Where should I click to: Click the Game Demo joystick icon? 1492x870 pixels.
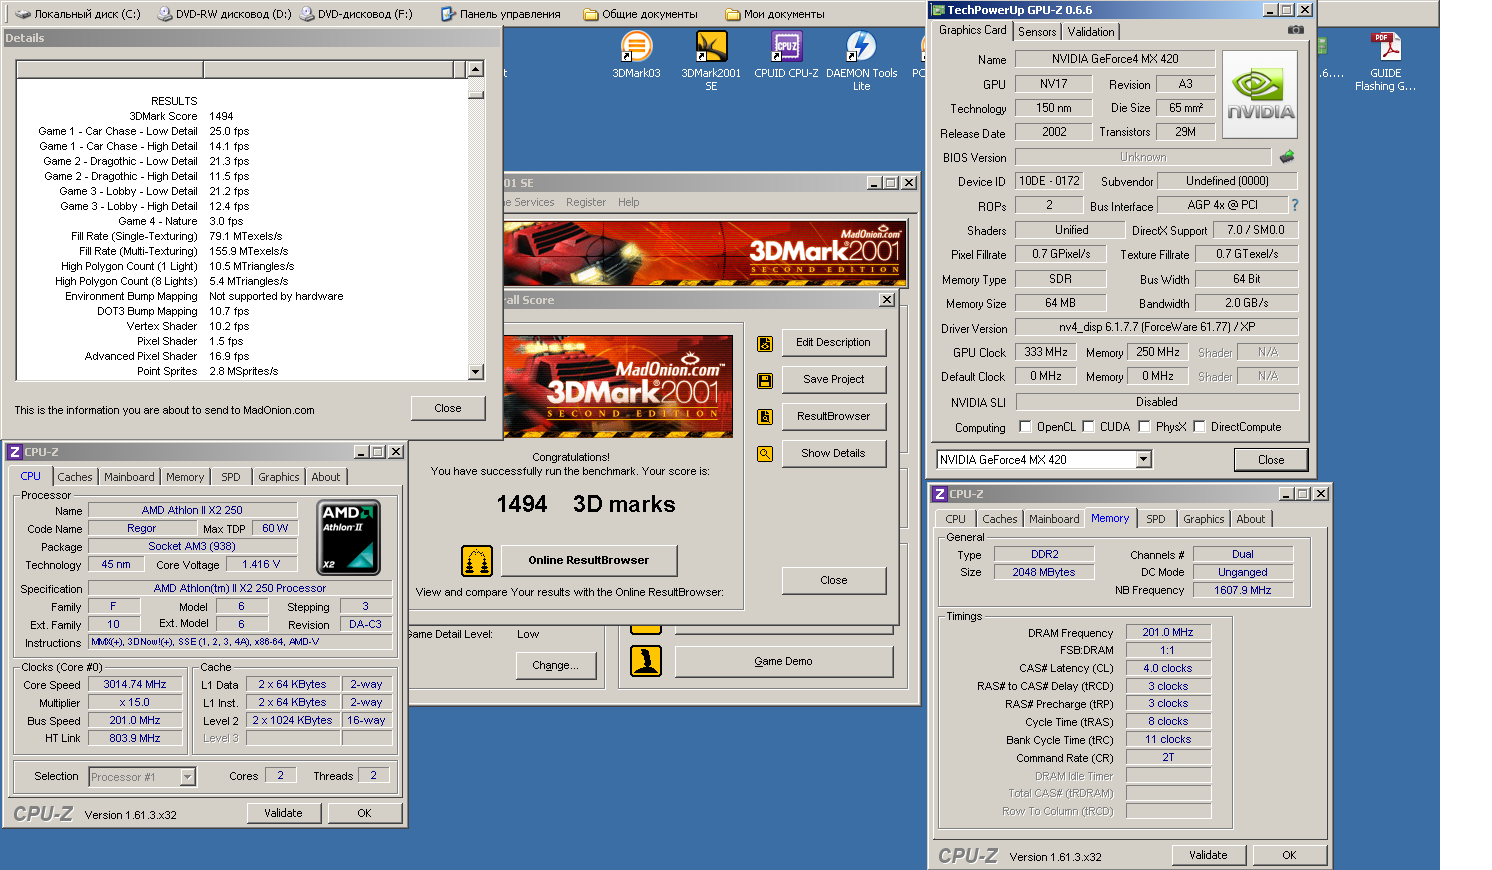[x=646, y=661]
